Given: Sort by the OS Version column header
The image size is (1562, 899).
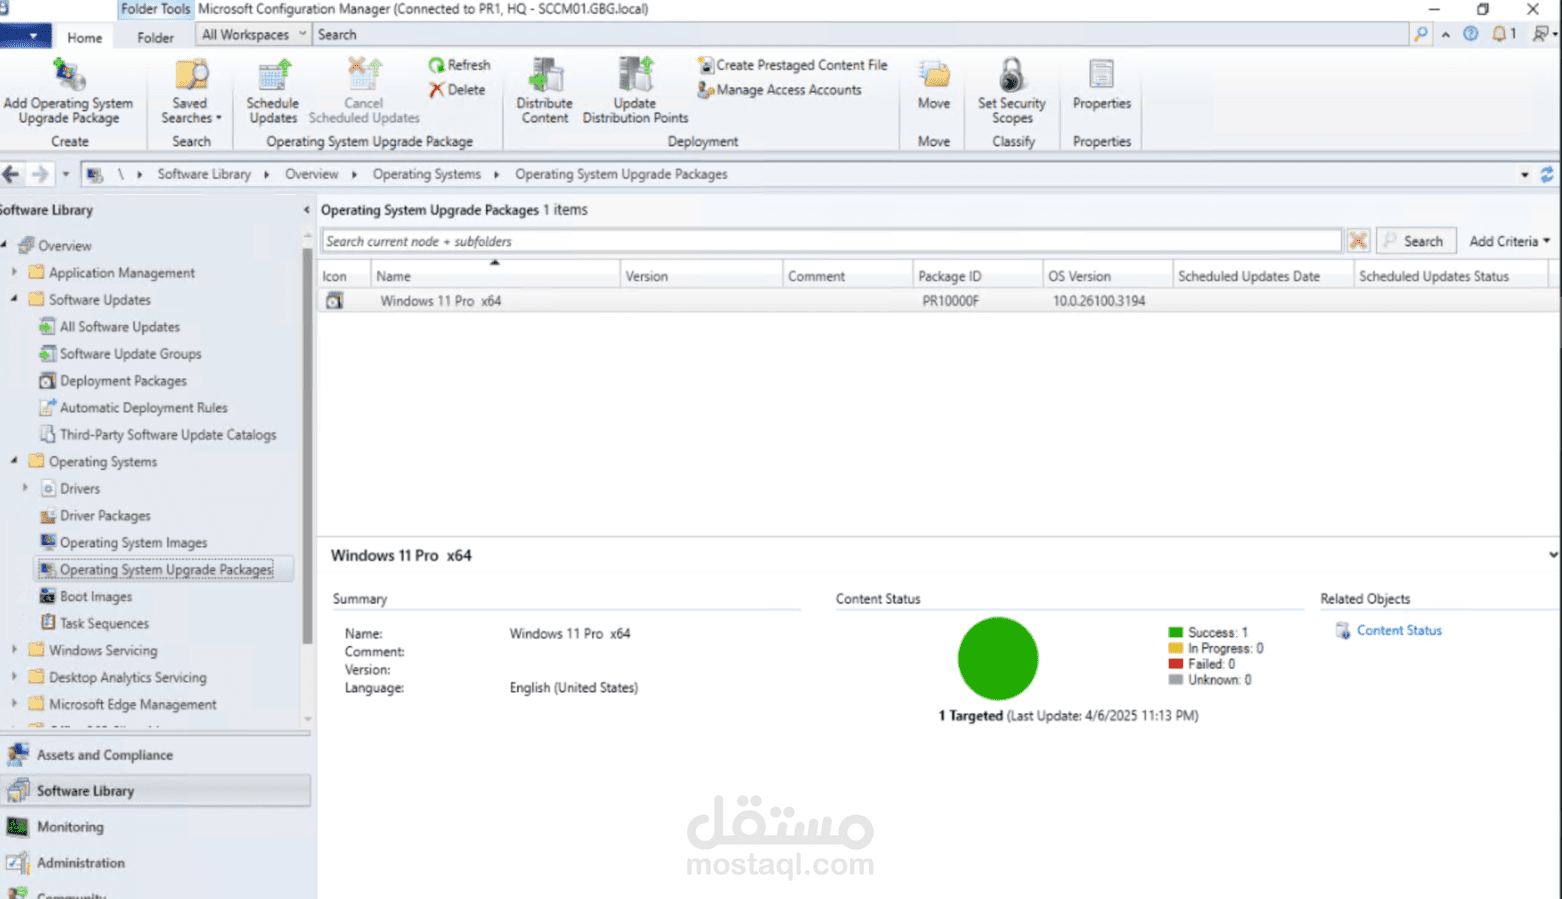Looking at the screenshot, I should pyautogui.click(x=1107, y=276).
